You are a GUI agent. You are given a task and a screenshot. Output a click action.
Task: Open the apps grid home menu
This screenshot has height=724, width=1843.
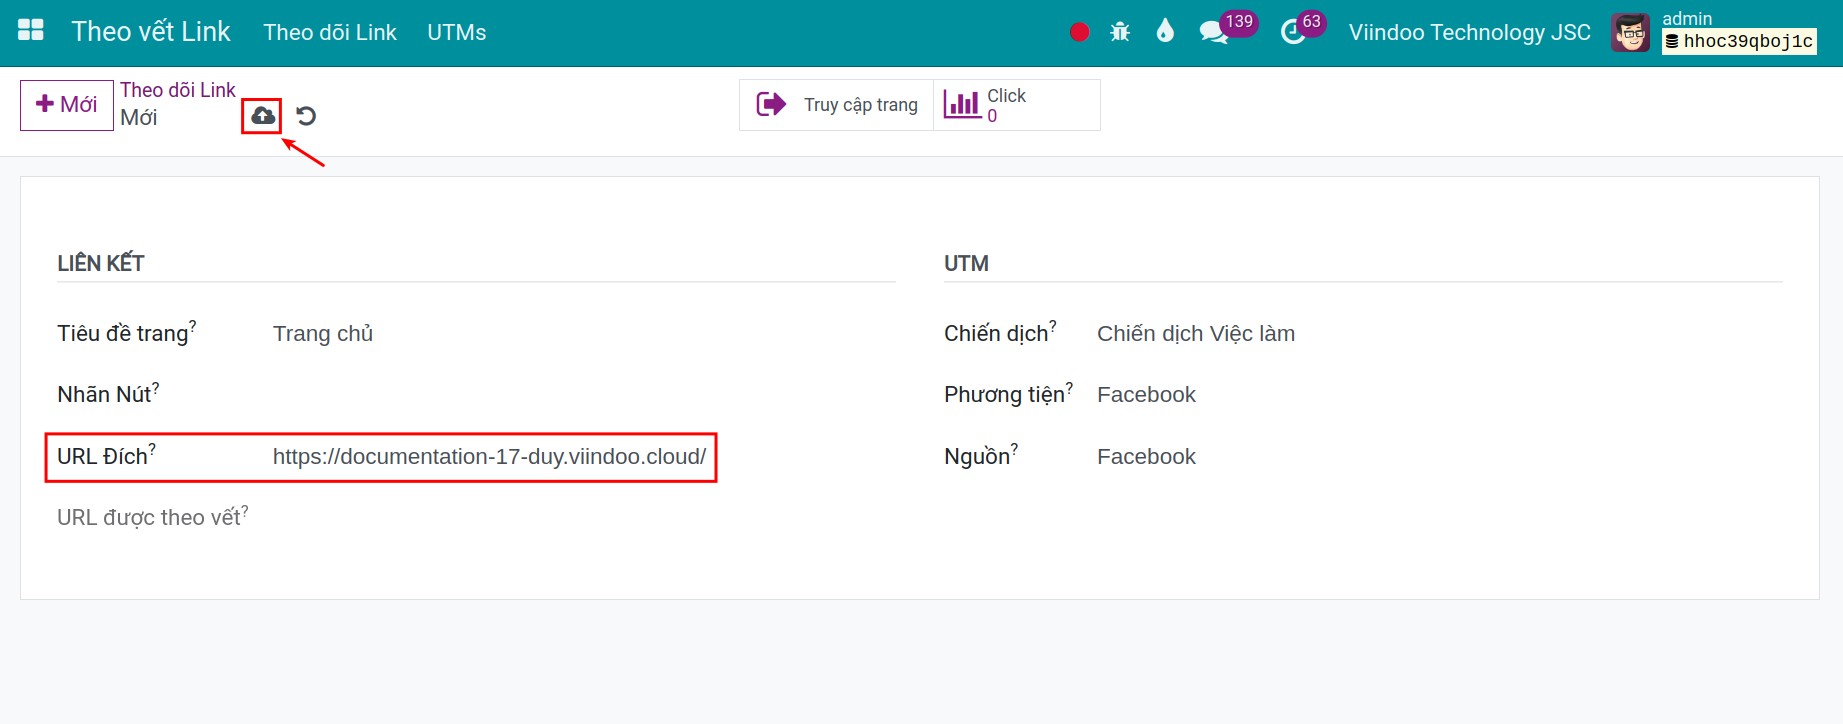point(31,31)
